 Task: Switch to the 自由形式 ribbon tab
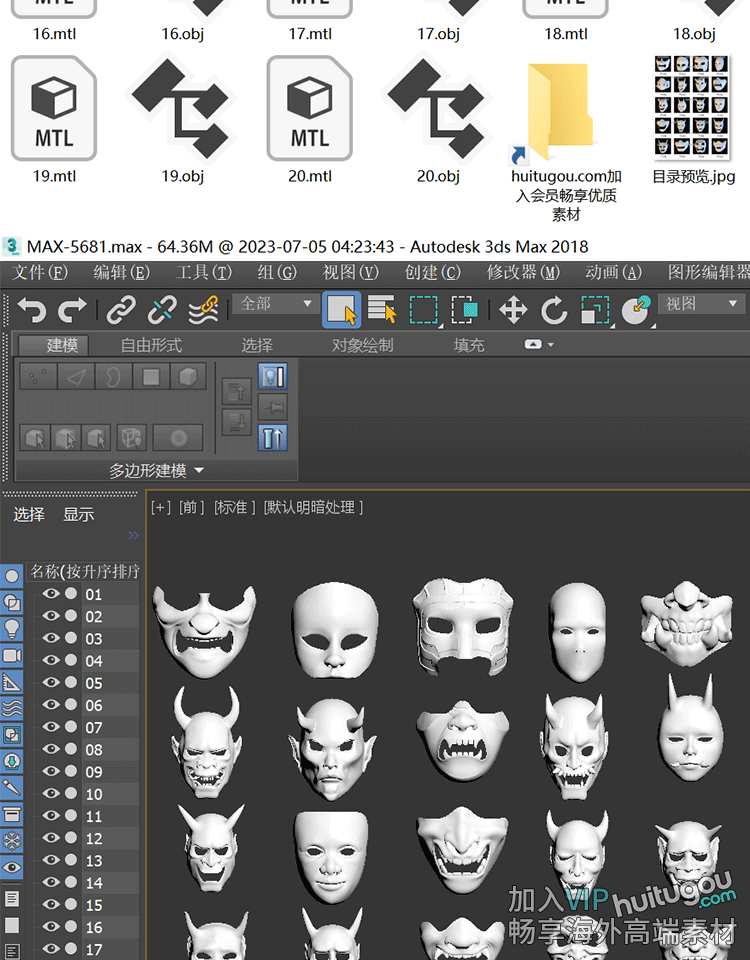pos(151,345)
